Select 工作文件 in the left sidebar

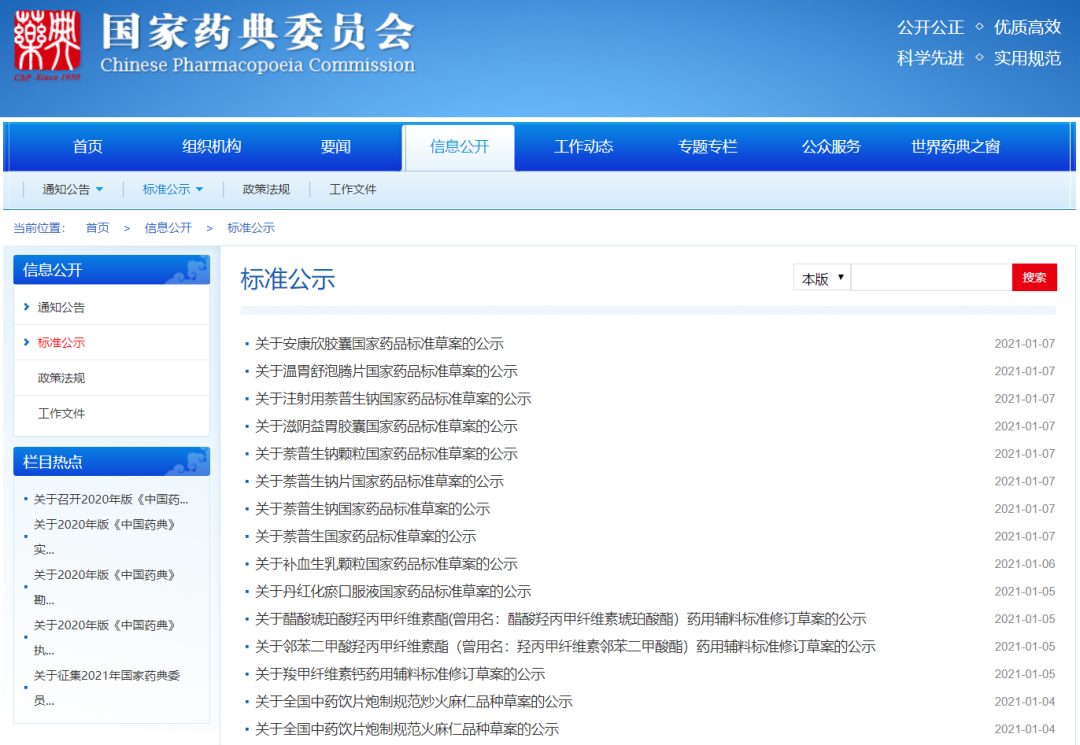[61, 413]
